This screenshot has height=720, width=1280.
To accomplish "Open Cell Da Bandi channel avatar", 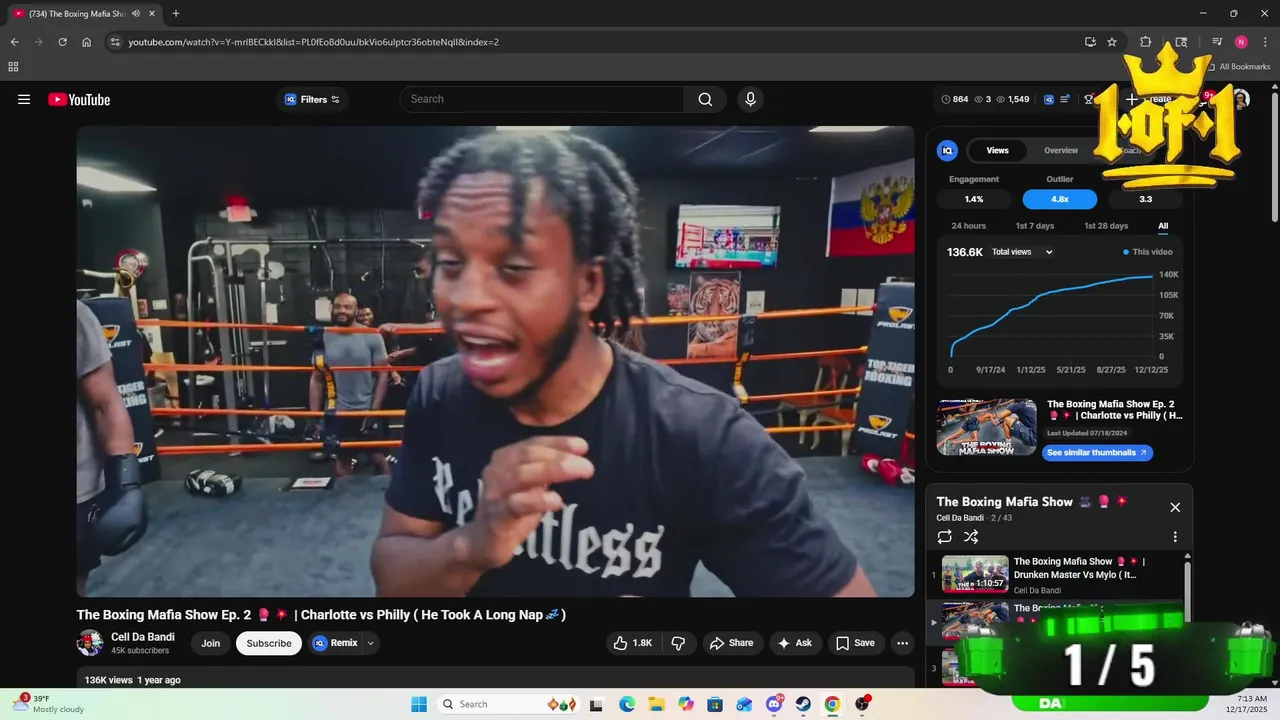I will tap(90, 643).
